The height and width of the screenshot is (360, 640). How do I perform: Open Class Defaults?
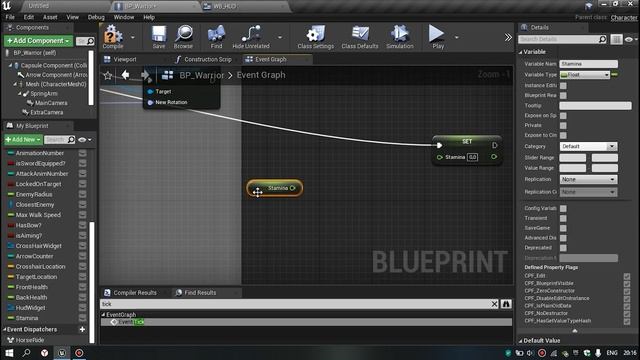tap(360, 37)
